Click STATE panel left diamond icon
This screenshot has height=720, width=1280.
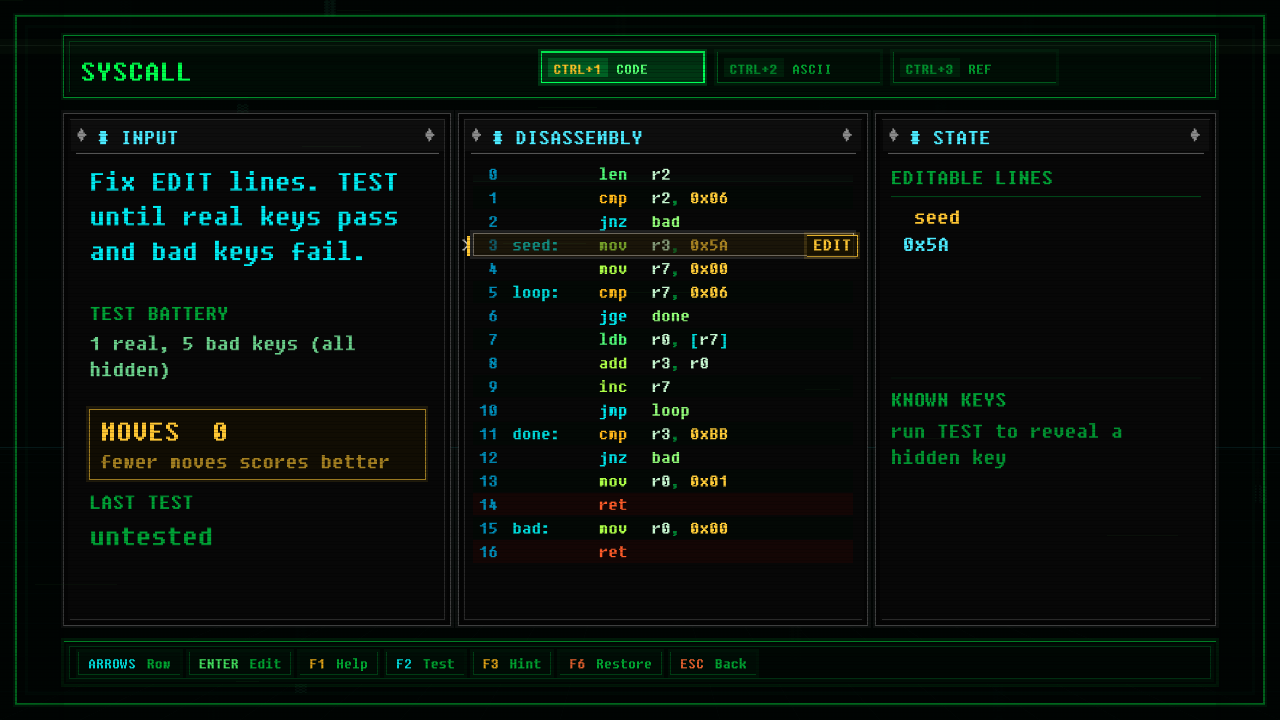(893, 136)
